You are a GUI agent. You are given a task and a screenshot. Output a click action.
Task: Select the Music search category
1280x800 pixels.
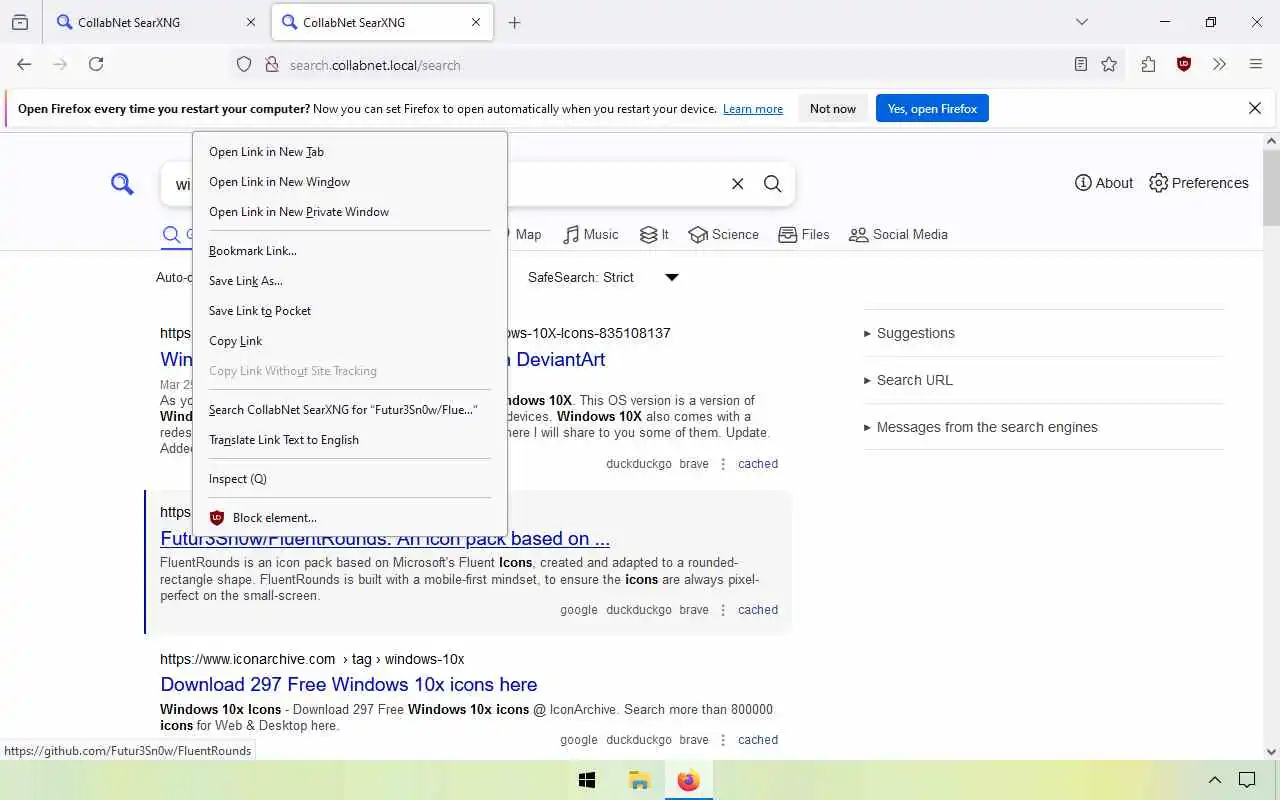pyautogui.click(x=591, y=234)
